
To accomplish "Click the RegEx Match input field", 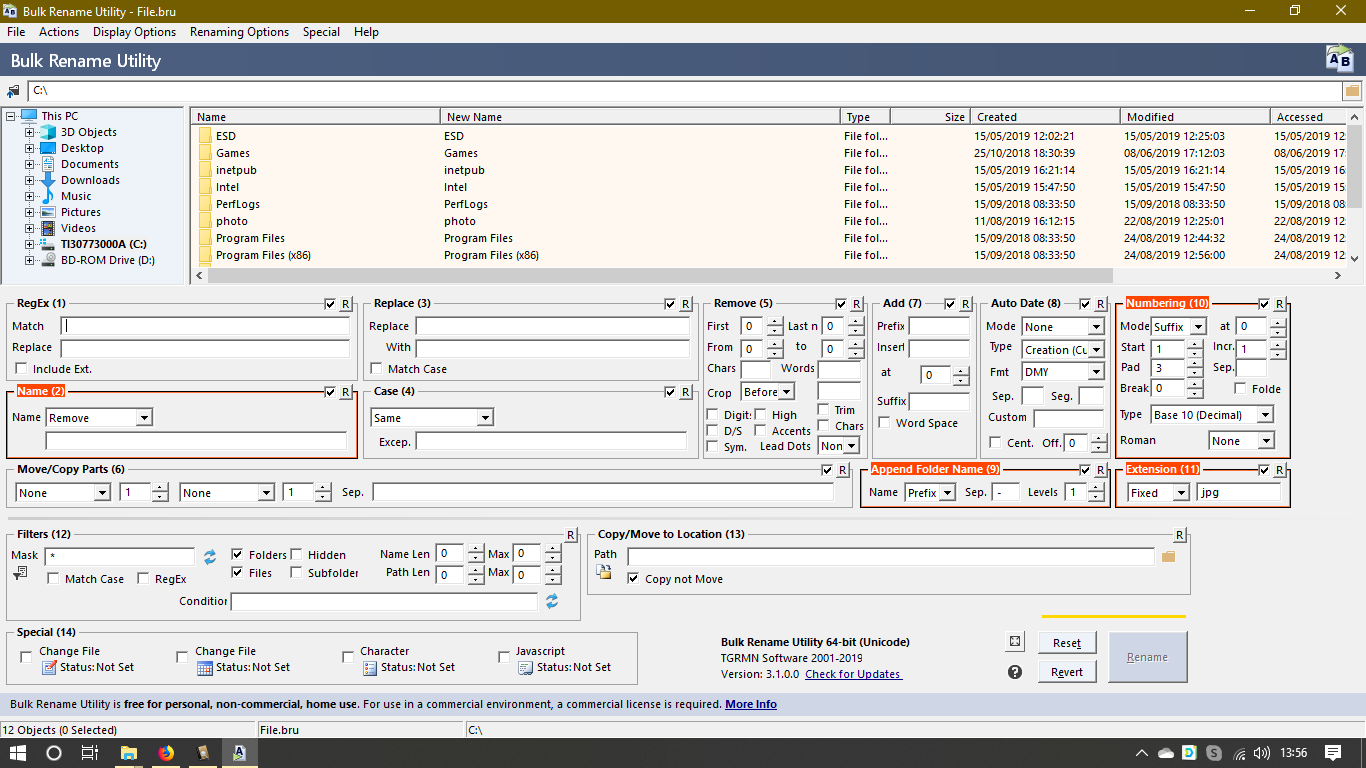I will 205,326.
